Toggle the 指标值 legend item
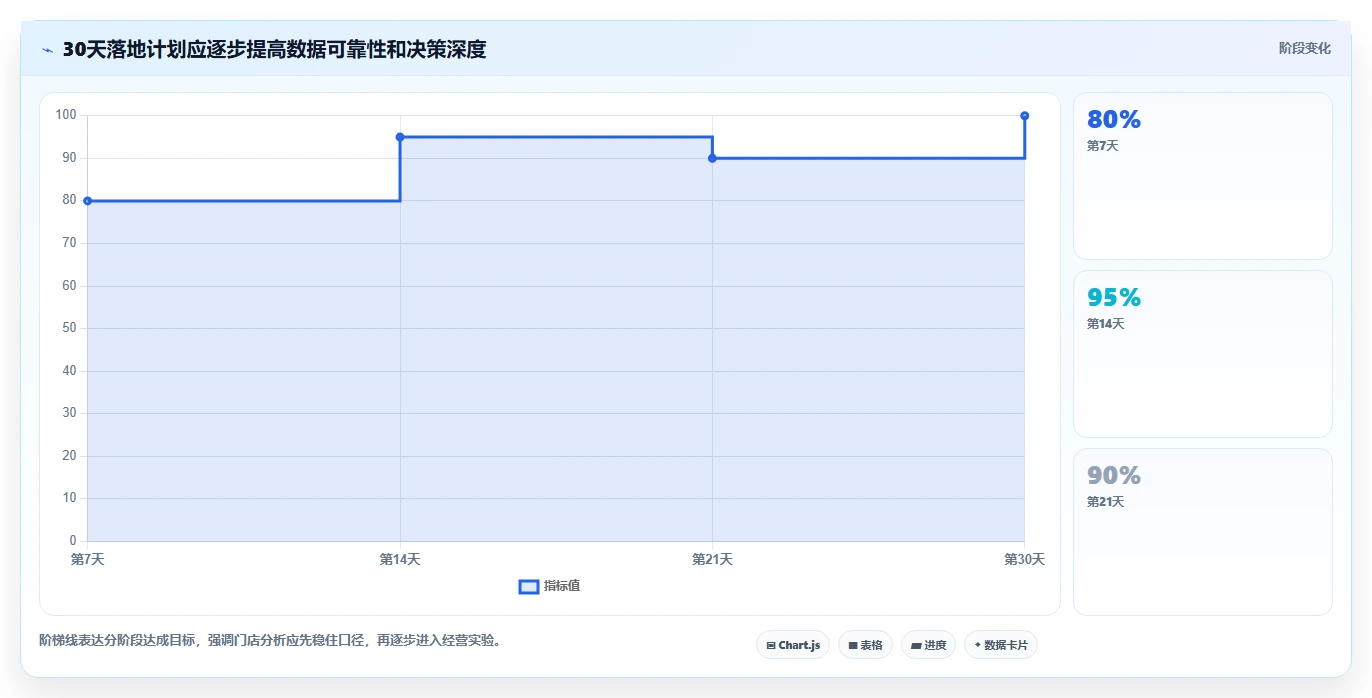 click(549, 586)
